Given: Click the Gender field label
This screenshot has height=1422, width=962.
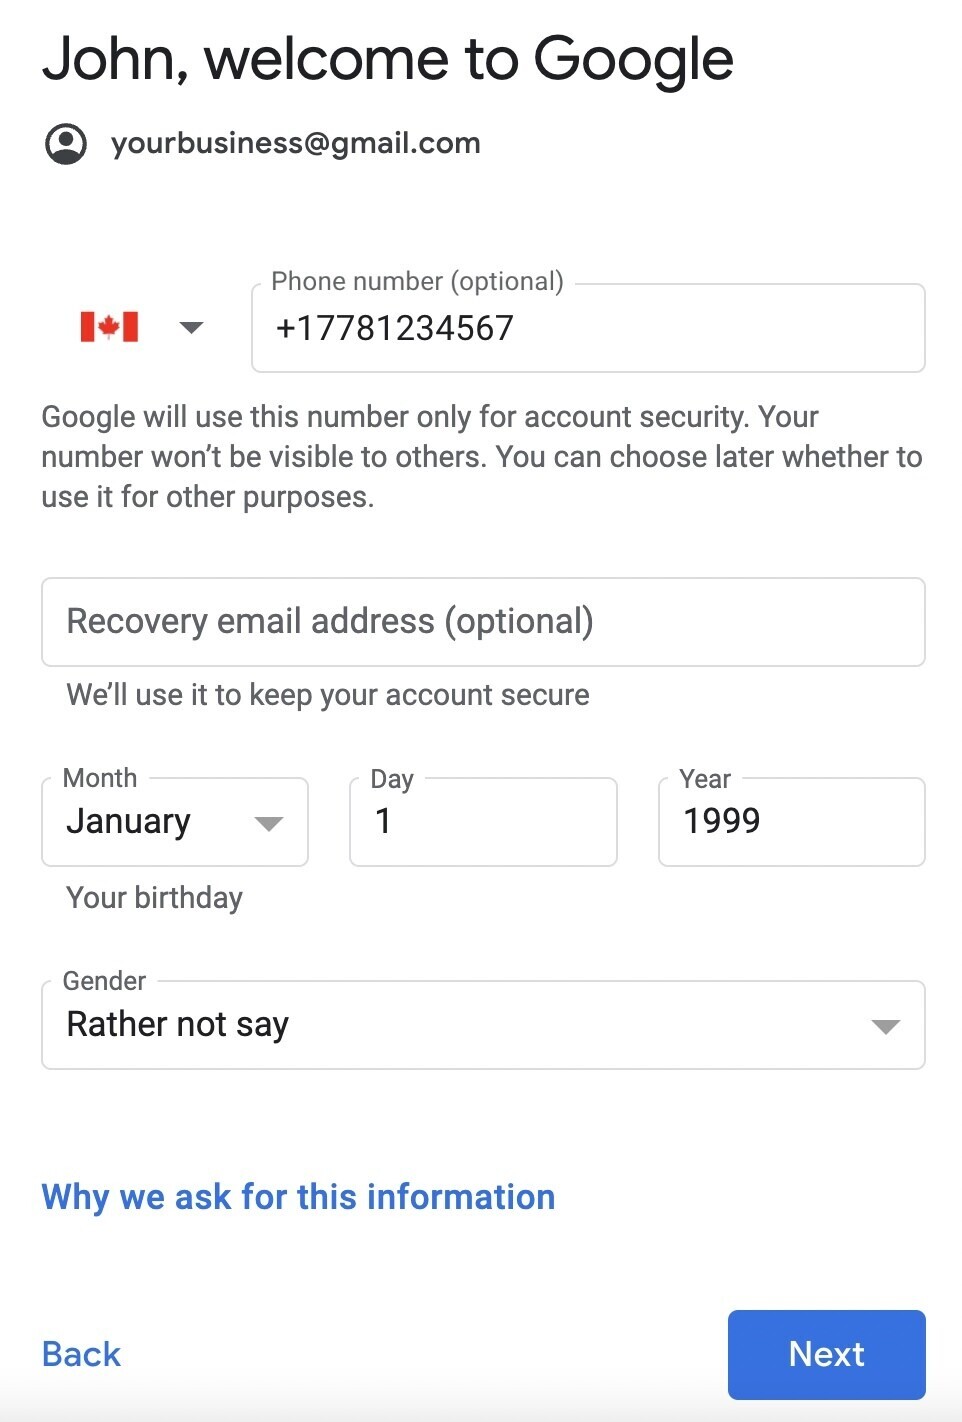Looking at the screenshot, I should coord(104,981).
